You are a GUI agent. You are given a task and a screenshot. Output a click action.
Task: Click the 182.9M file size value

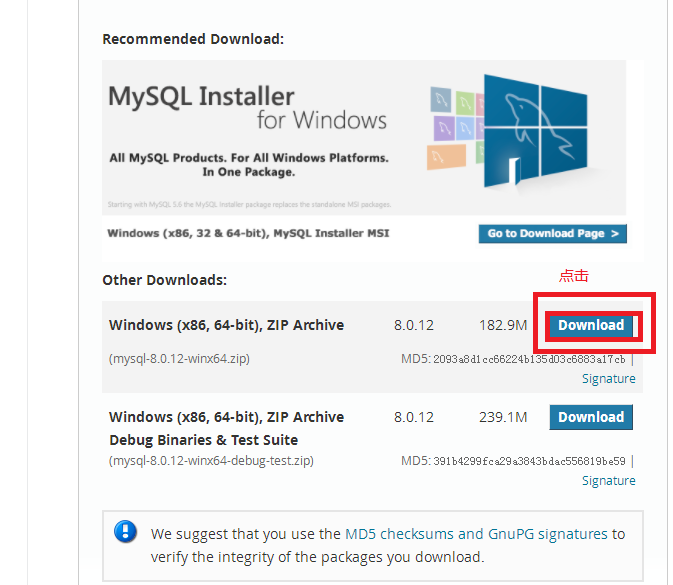tap(503, 325)
